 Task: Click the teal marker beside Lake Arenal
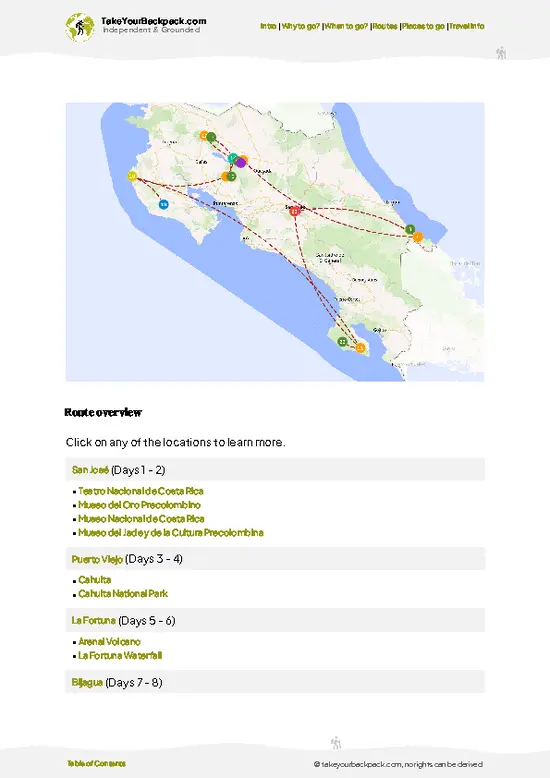pos(232,158)
